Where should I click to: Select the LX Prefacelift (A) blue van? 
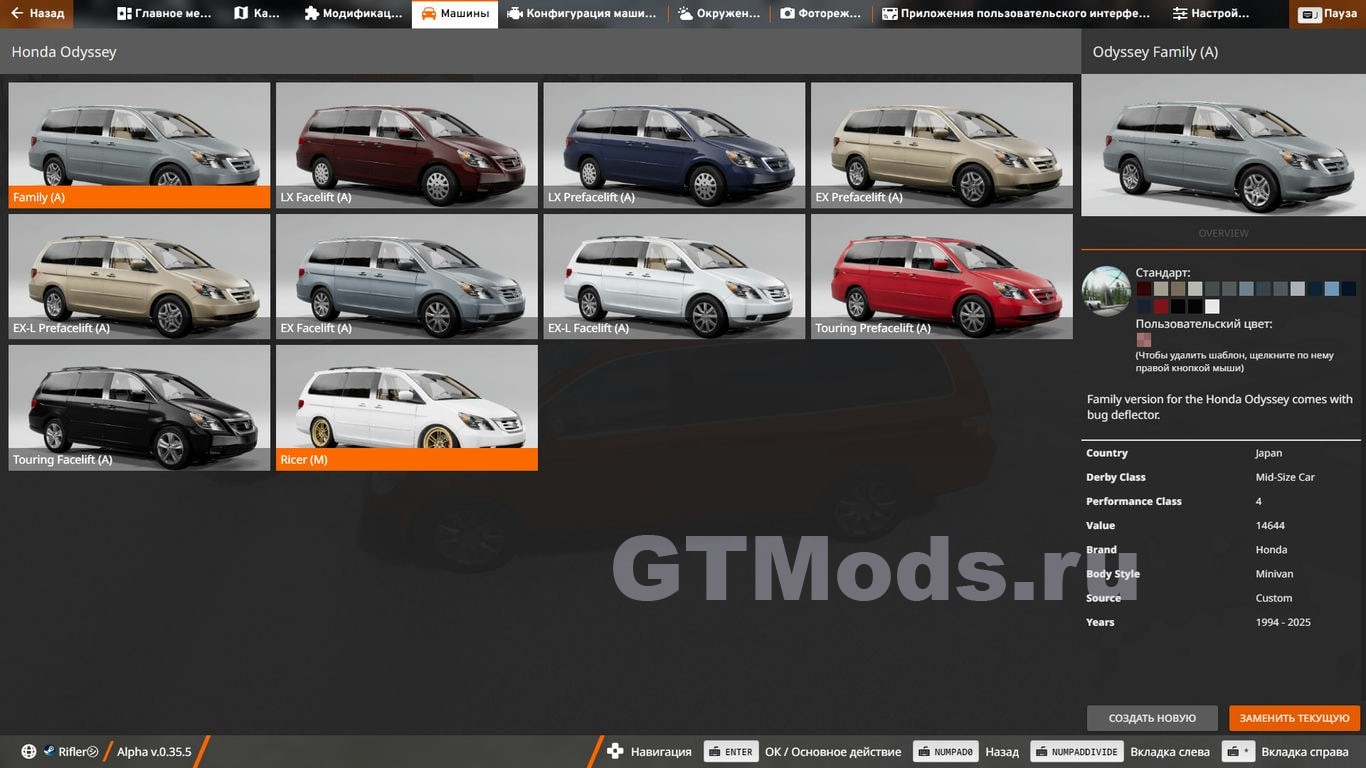click(x=674, y=145)
